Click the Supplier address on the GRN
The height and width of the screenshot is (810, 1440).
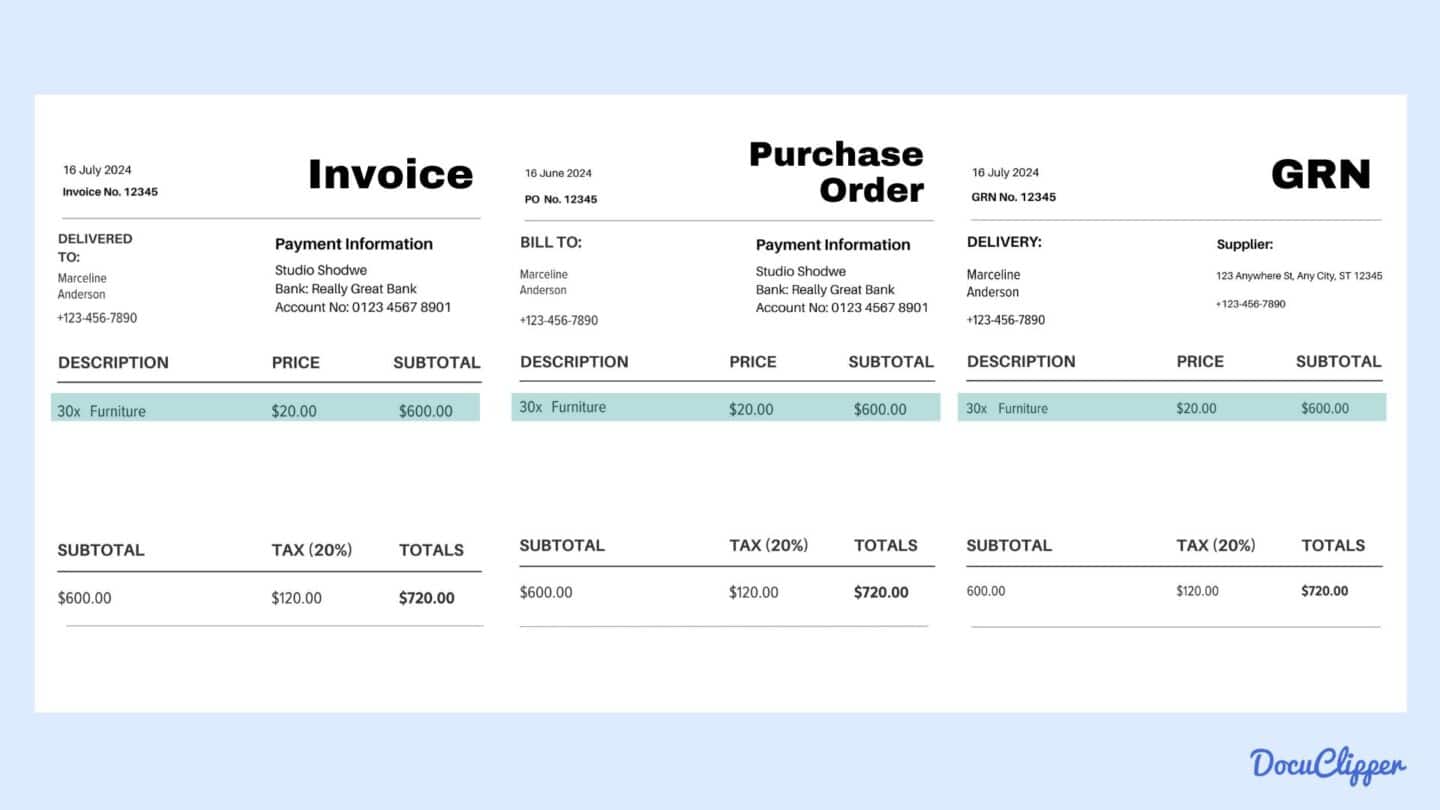pyautogui.click(x=1300, y=275)
